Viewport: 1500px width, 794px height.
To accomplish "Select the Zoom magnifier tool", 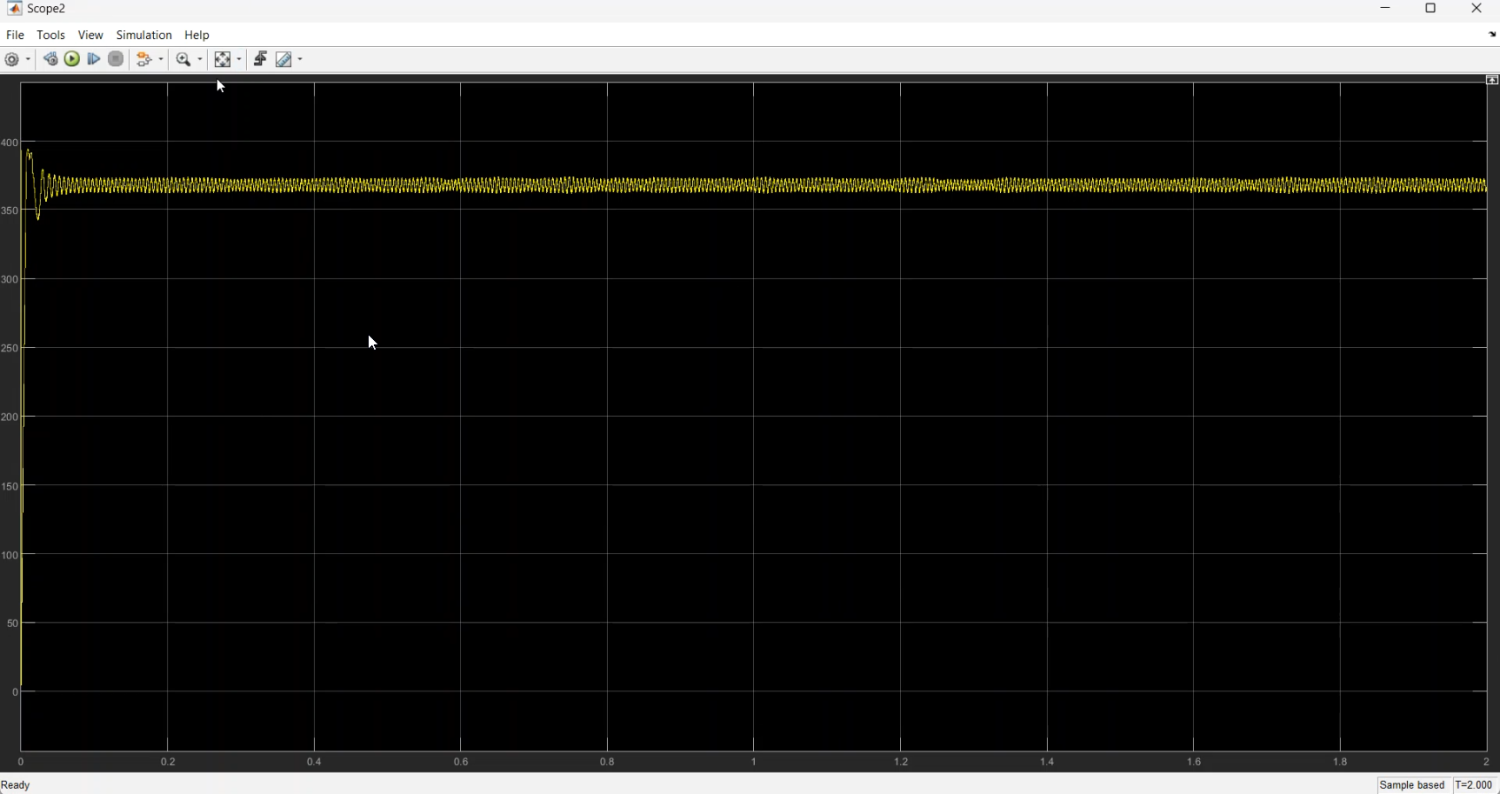I will point(183,60).
